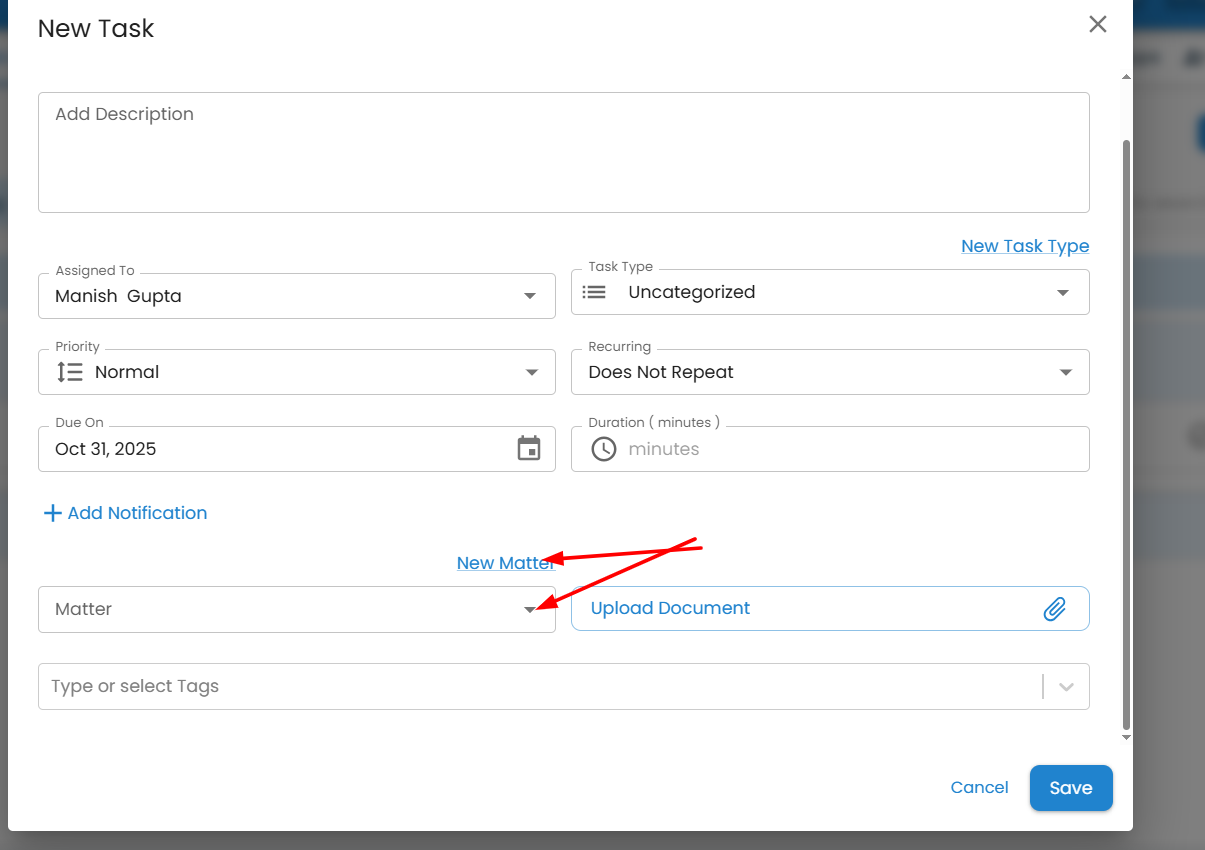This screenshot has width=1205, height=850.
Task: Open the Priority dropdown arrow
Action: pyautogui.click(x=530, y=372)
